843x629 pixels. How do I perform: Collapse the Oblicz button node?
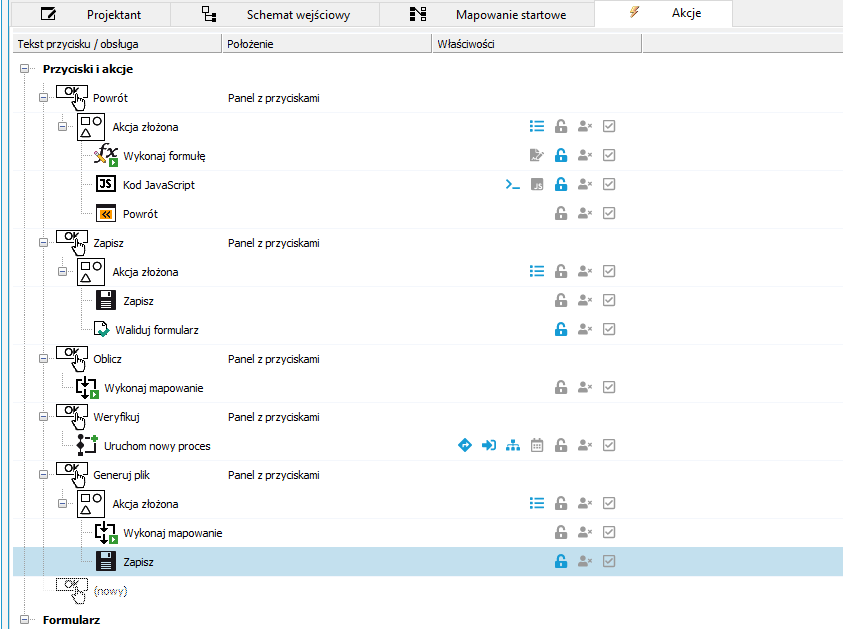tap(44, 359)
